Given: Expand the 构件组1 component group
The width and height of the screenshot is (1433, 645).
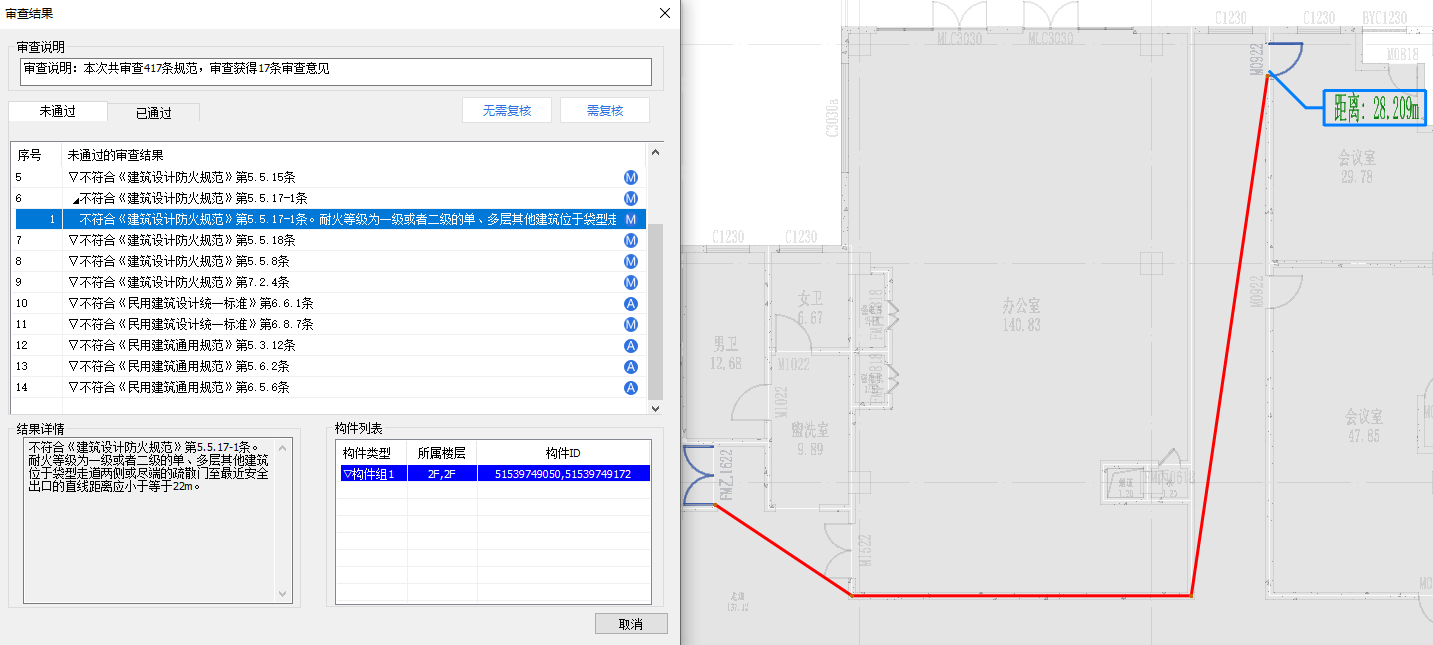Looking at the screenshot, I should 346,474.
